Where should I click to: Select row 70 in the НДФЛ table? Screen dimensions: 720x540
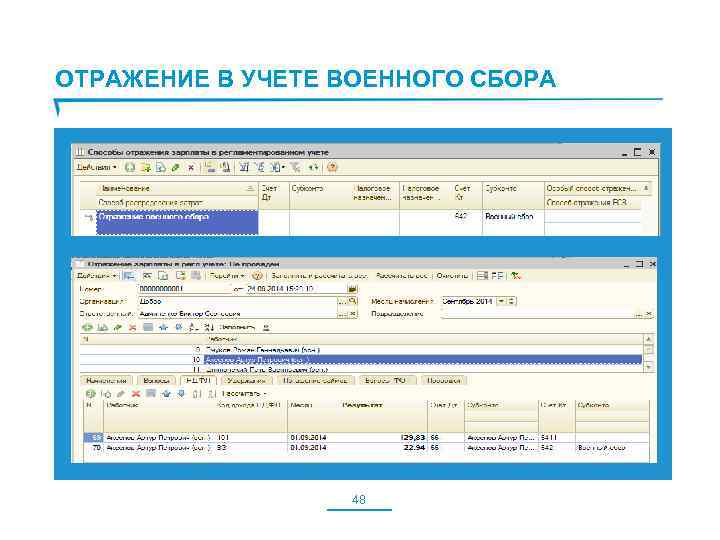click(x=366, y=447)
